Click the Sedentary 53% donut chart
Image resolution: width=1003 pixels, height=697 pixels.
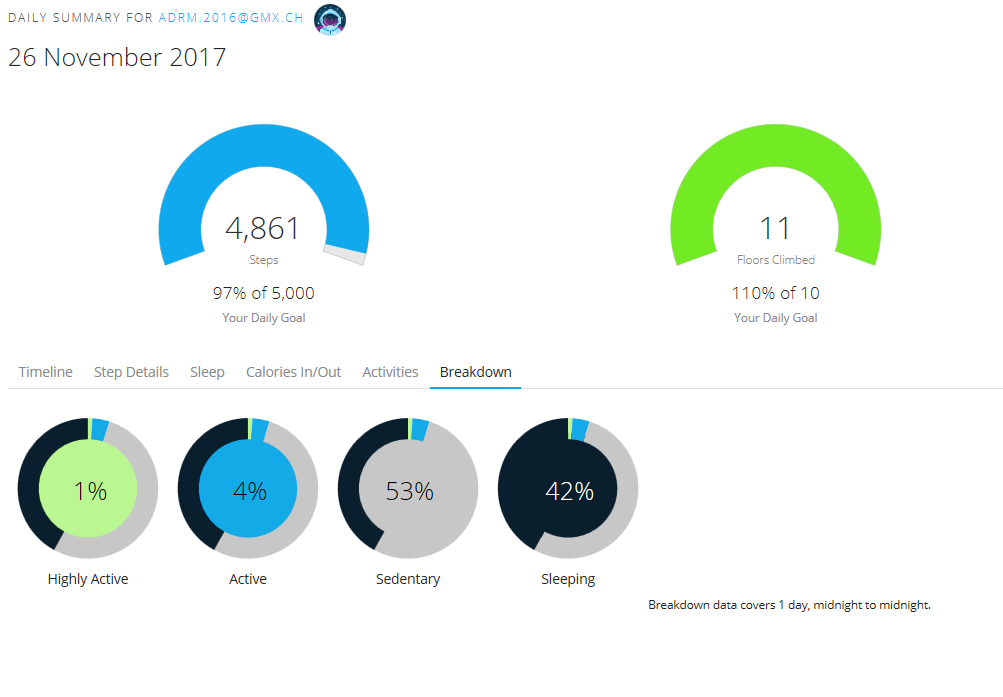pyautogui.click(x=408, y=490)
